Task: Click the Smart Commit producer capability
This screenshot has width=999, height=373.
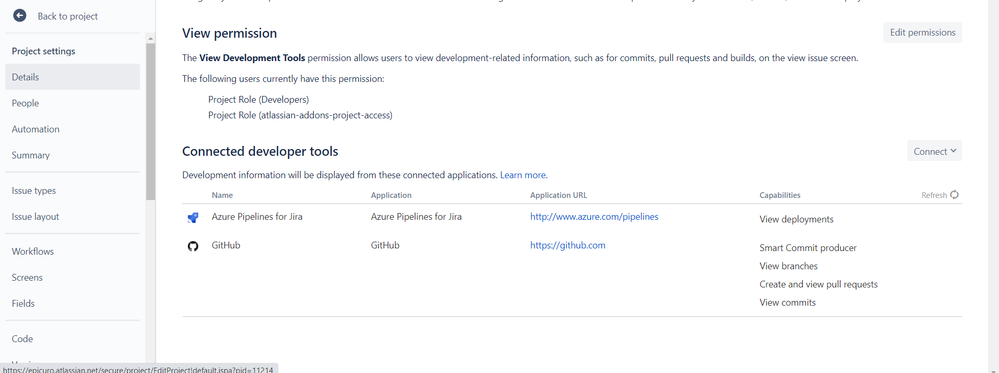Action: (x=808, y=248)
